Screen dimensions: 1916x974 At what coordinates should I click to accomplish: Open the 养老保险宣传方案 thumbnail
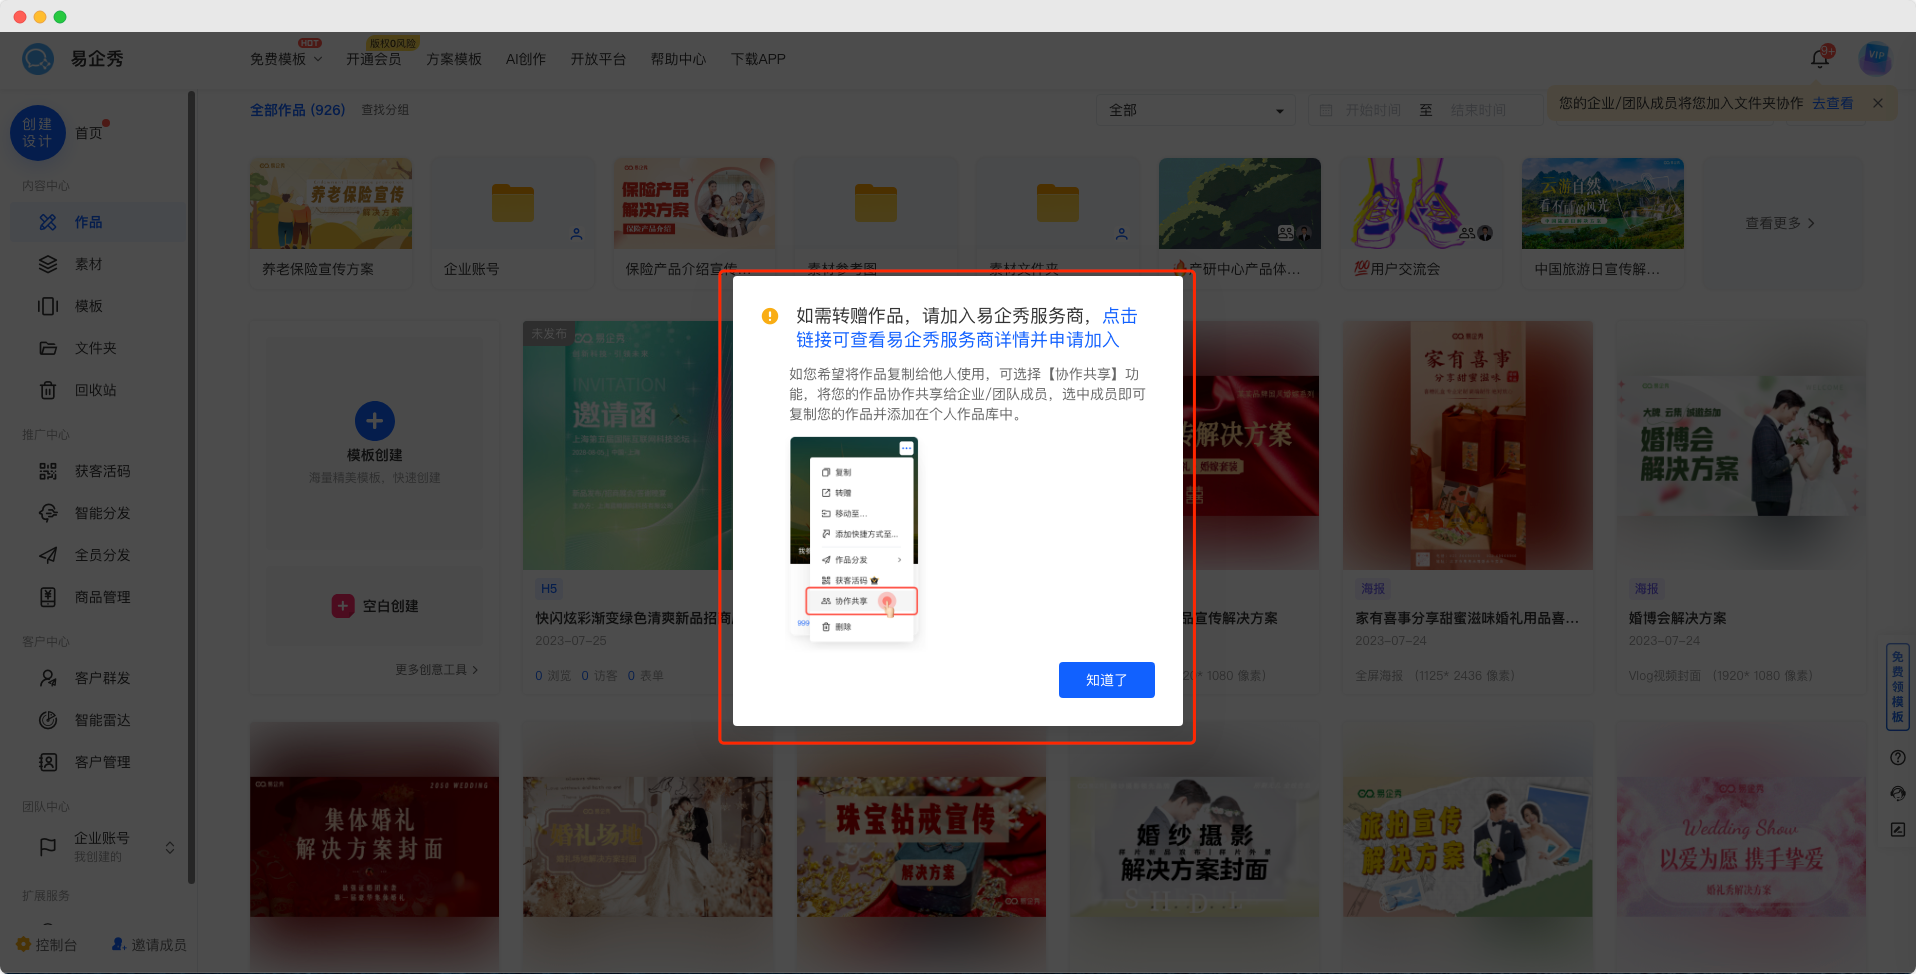click(331, 204)
